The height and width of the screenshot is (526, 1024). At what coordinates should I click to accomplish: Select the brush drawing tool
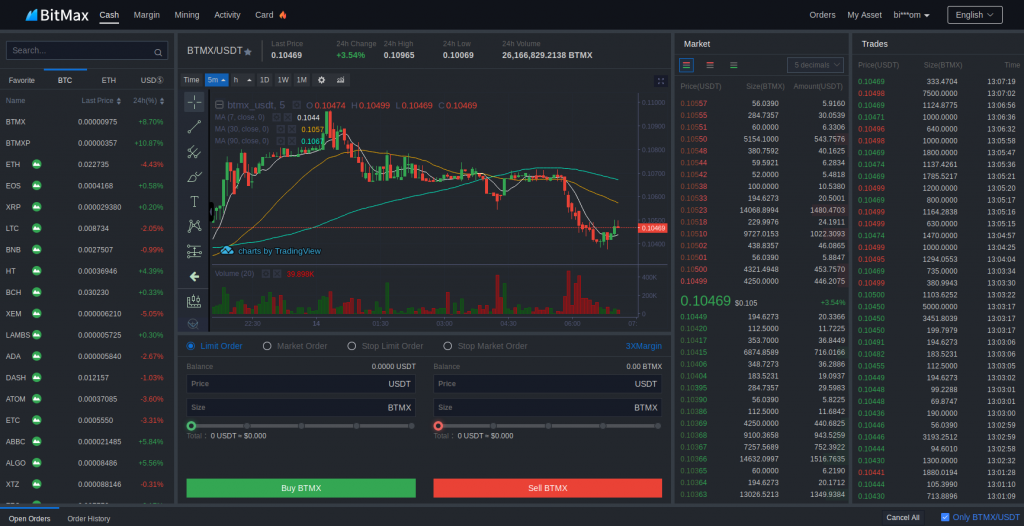tap(194, 176)
